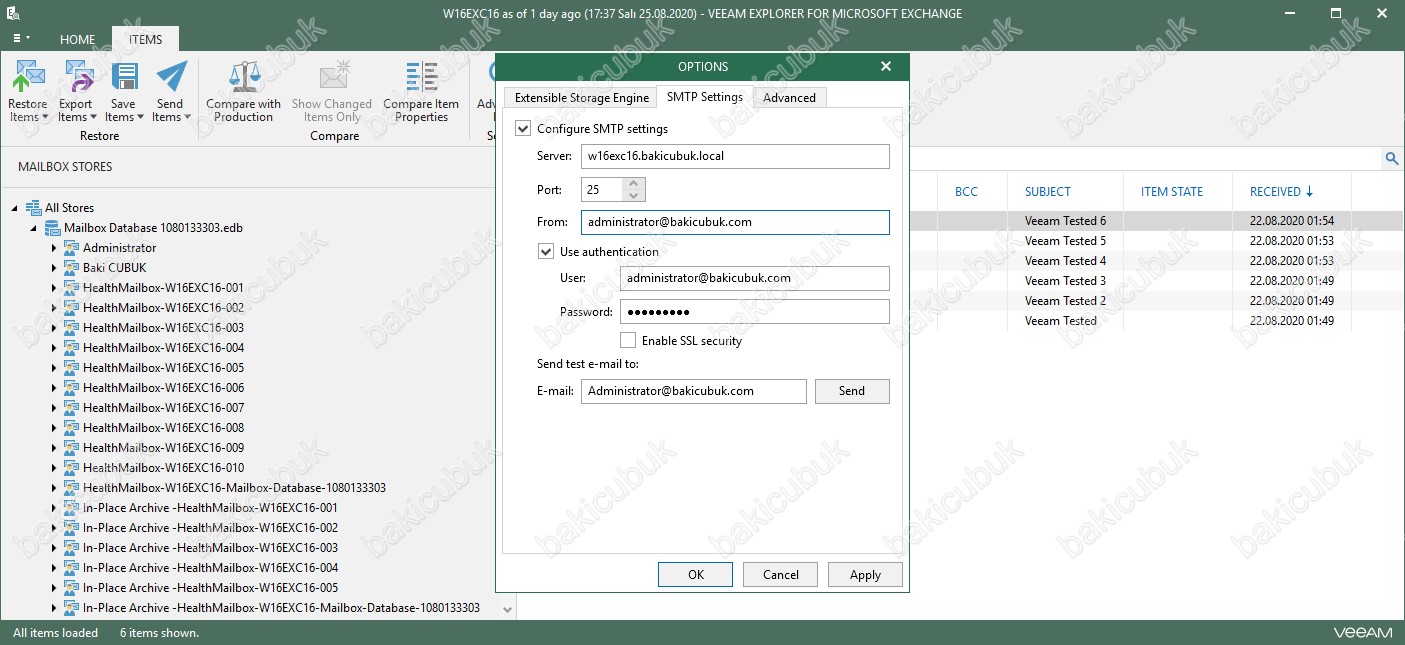Click Apply in Options dialog

pyautogui.click(x=865, y=575)
